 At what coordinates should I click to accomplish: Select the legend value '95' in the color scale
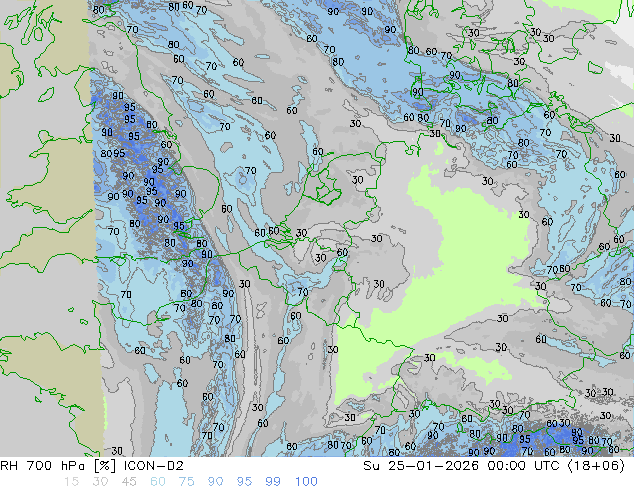point(244,482)
